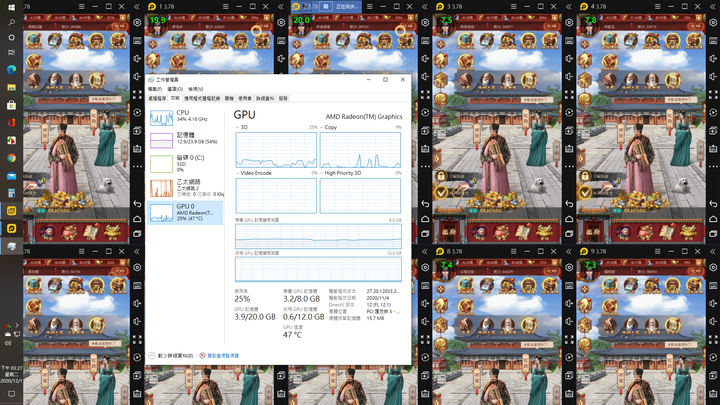The image size is (720, 405).
Task: Switch to the 詳細資料 tab in Task Manager
Action: click(265, 98)
